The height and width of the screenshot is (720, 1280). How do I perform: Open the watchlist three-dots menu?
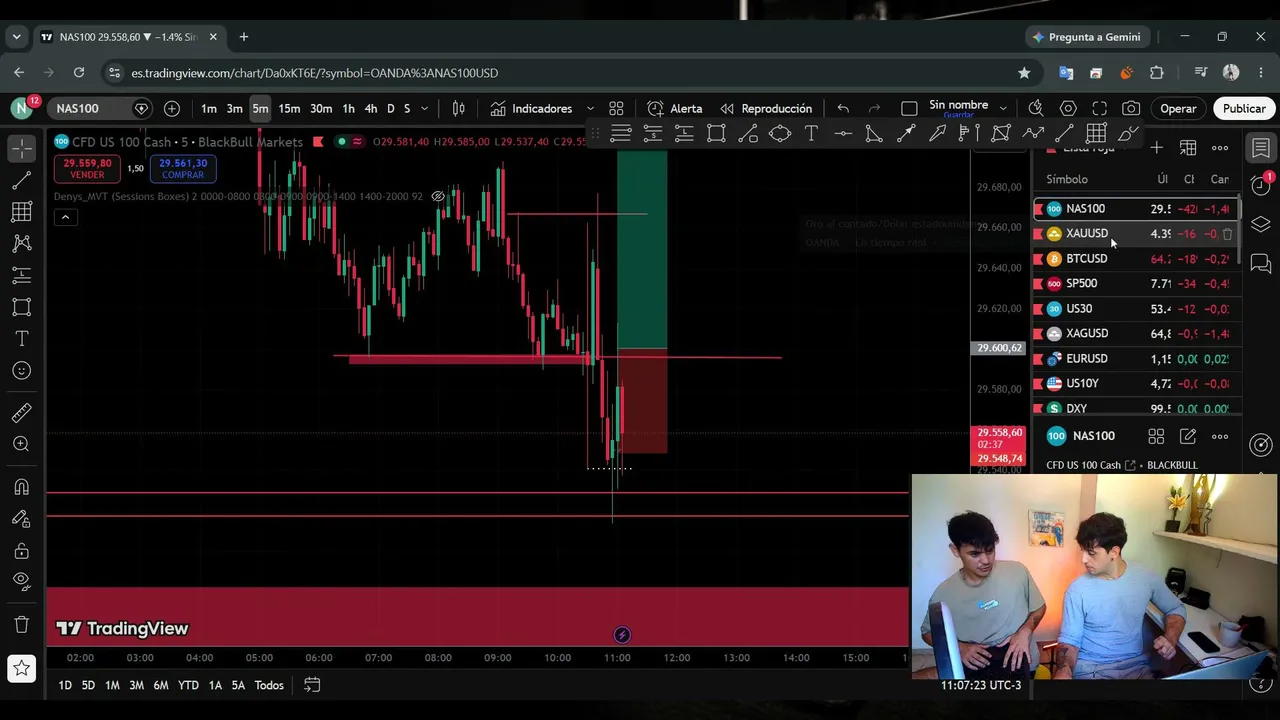point(1220,148)
